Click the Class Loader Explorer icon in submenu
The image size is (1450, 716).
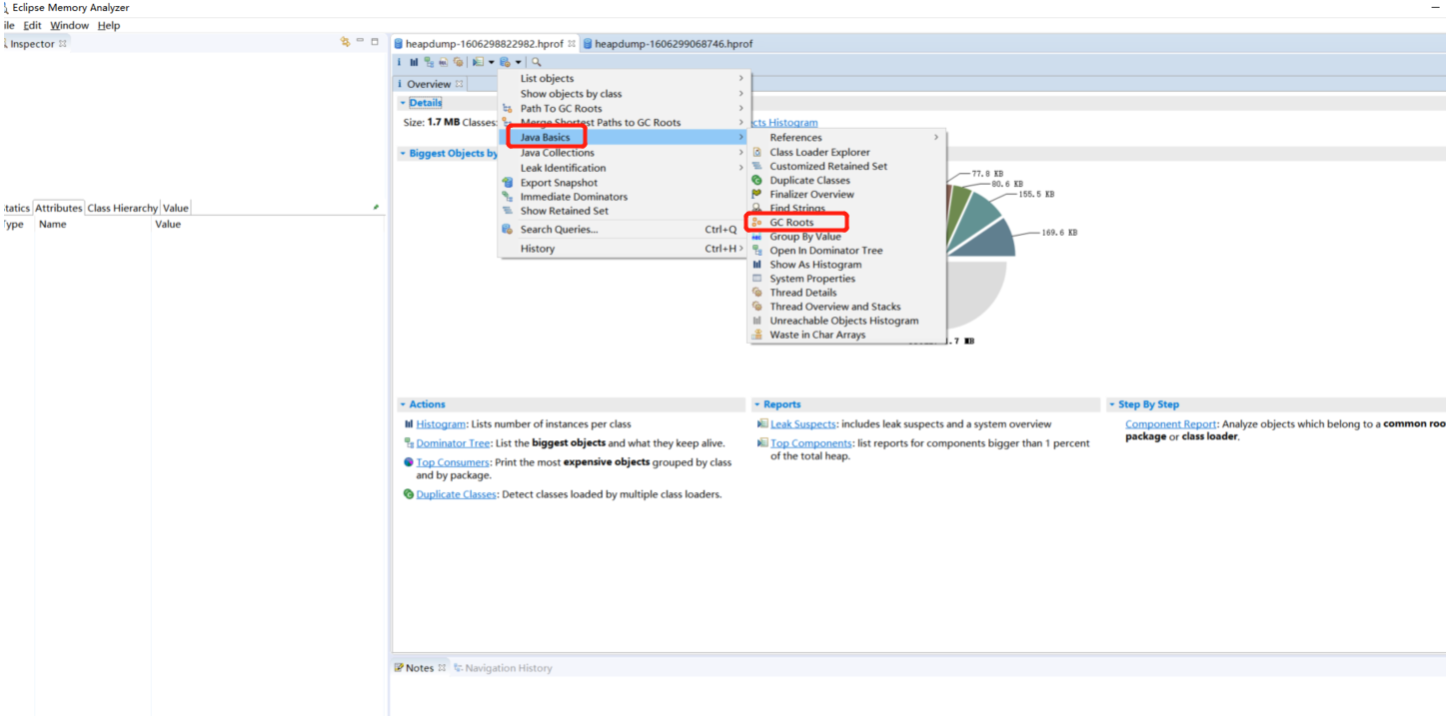758,152
